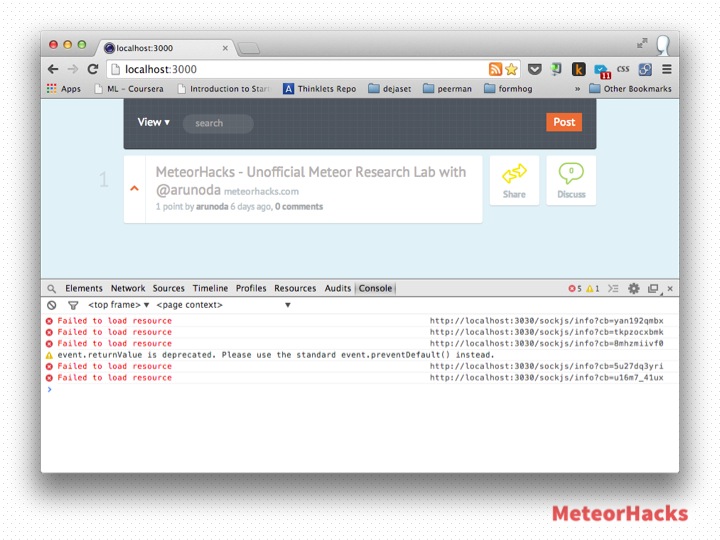
Task: Toggle the console filter funnel
Action: point(73,305)
